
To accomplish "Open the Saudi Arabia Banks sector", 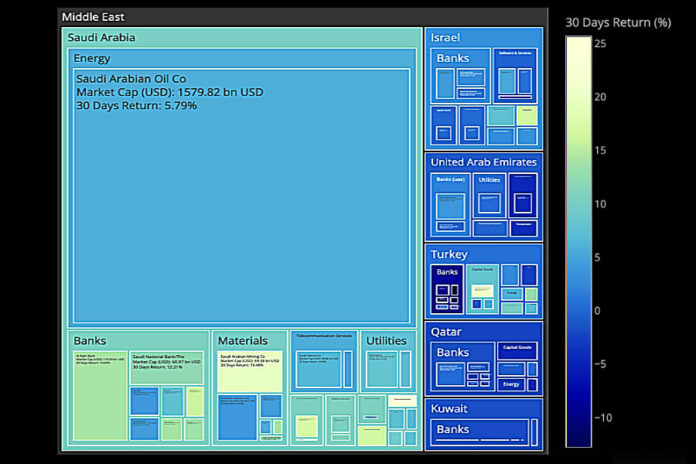I will click(x=90, y=341).
